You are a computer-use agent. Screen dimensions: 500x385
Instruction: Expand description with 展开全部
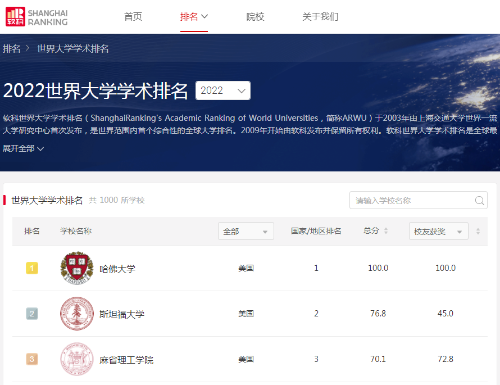click(23, 148)
